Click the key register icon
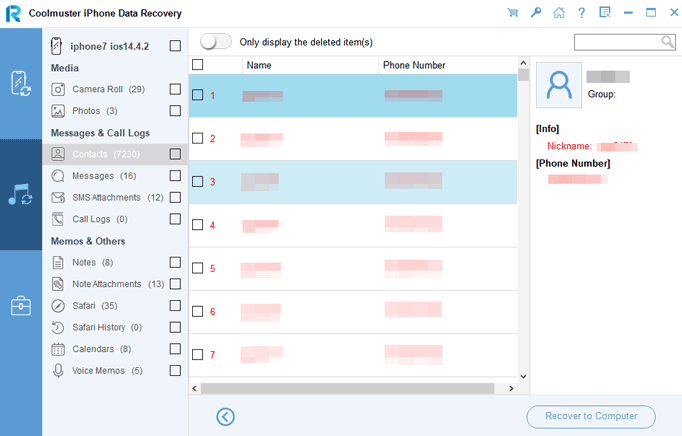The height and width of the screenshot is (436, 682). 536,12
